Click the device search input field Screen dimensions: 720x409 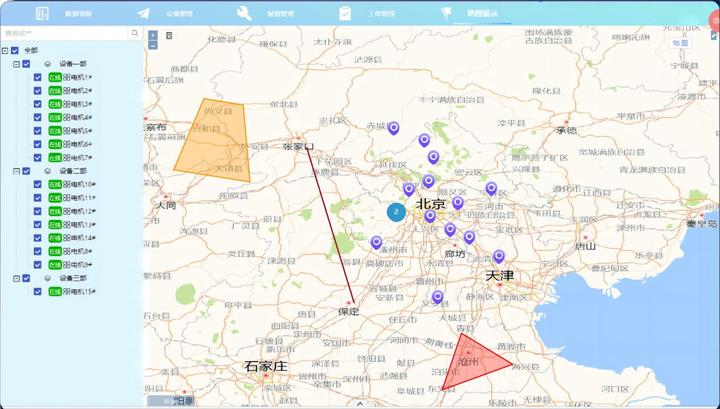coord(65,33)
